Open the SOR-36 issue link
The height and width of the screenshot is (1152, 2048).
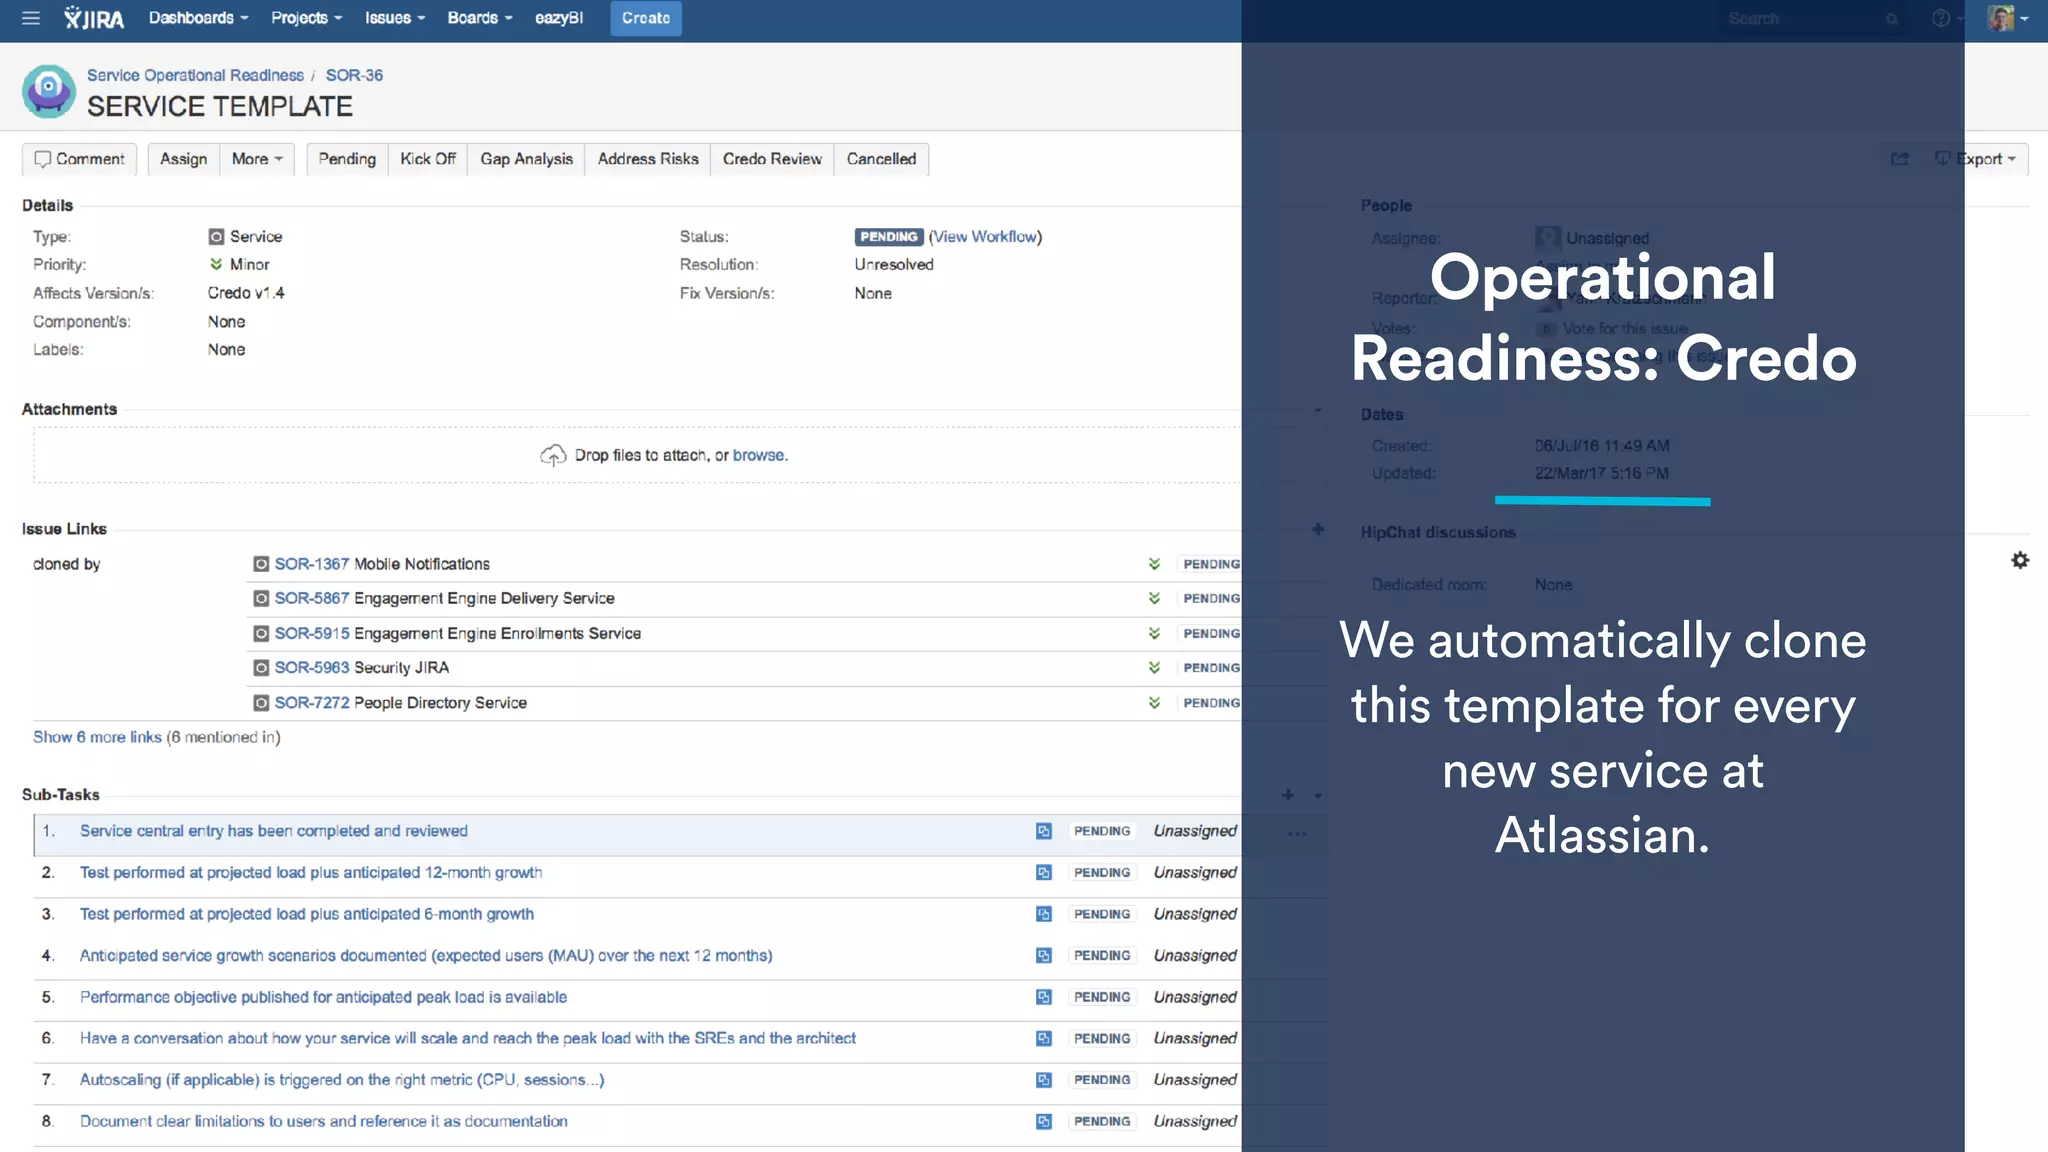click(x=354, y=75)
